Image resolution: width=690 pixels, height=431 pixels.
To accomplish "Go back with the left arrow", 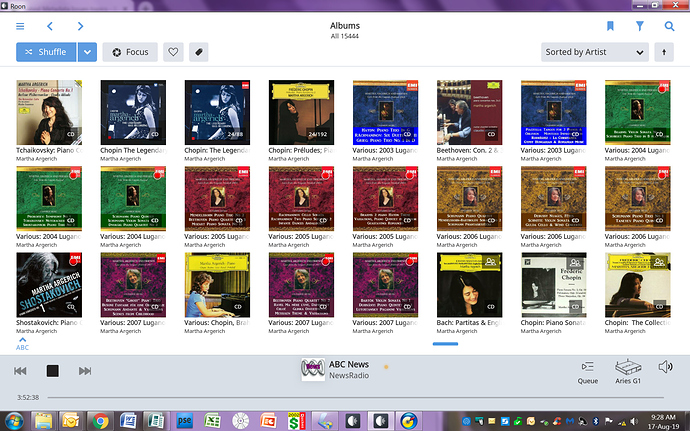I will click(x=50, y=26).
